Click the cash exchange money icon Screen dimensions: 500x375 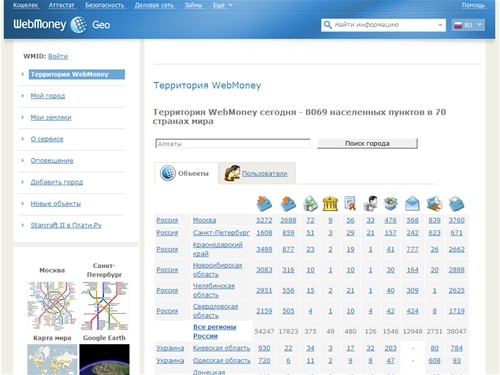pyautogui.click(x=310, y=203)
